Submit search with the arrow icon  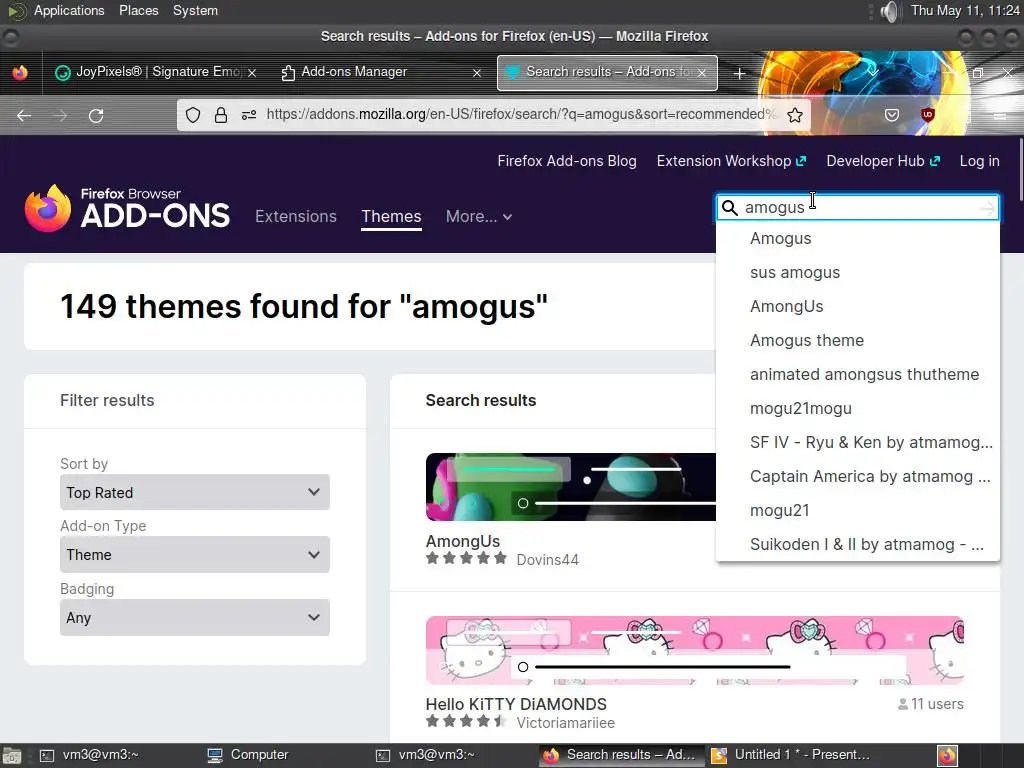point(987,208)
